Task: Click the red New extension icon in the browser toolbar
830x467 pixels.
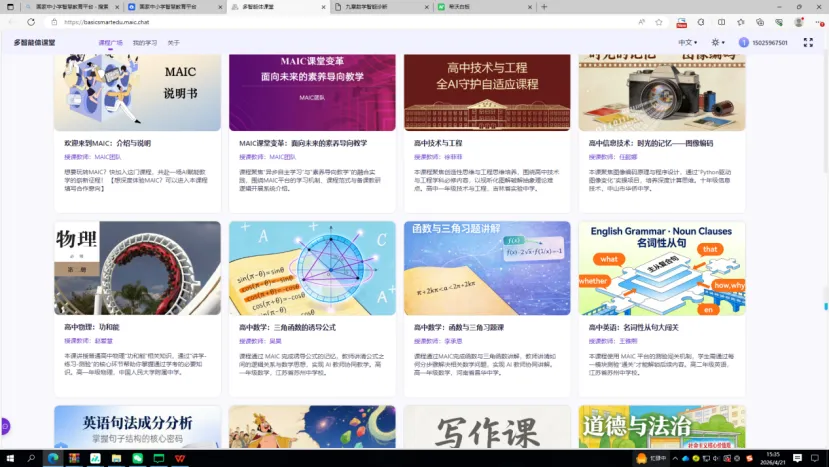Action: click(x=681, y=22)
